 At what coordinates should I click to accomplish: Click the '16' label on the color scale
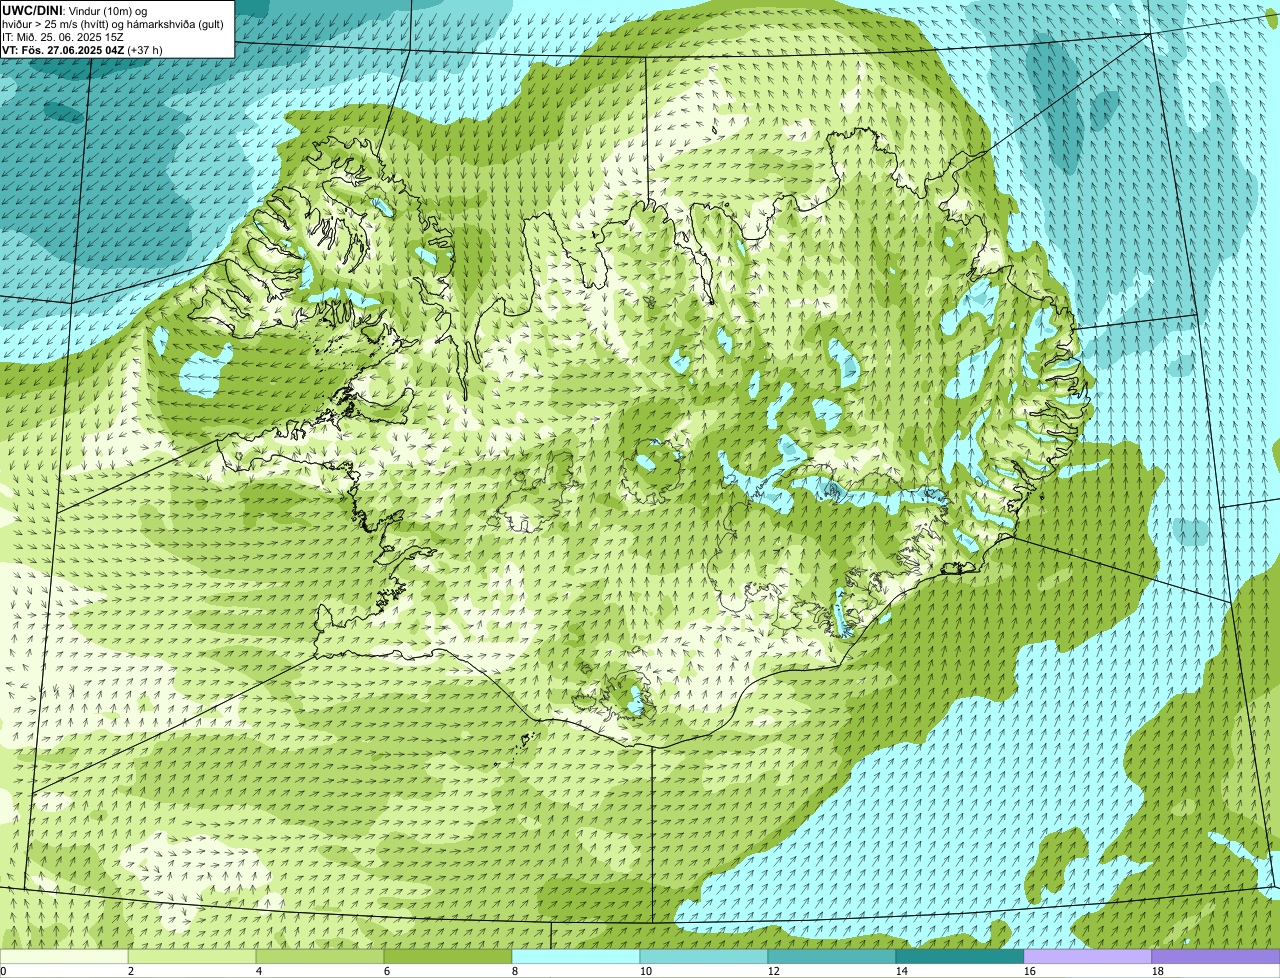coord(1030,971)
